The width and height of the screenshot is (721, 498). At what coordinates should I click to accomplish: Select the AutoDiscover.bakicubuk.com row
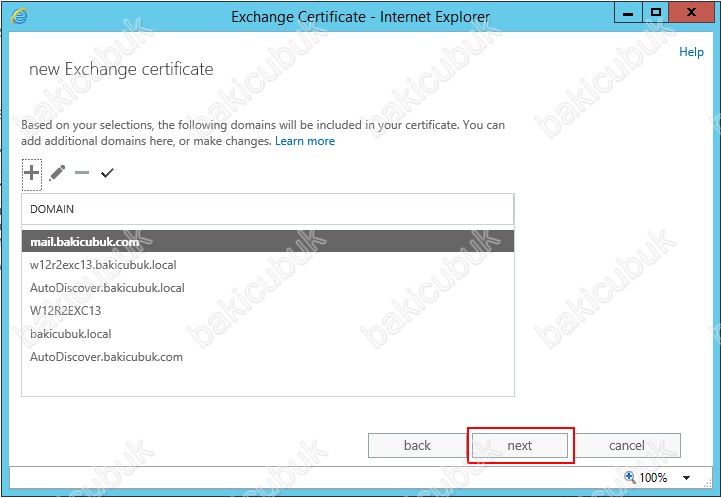(x=268, y=357)
